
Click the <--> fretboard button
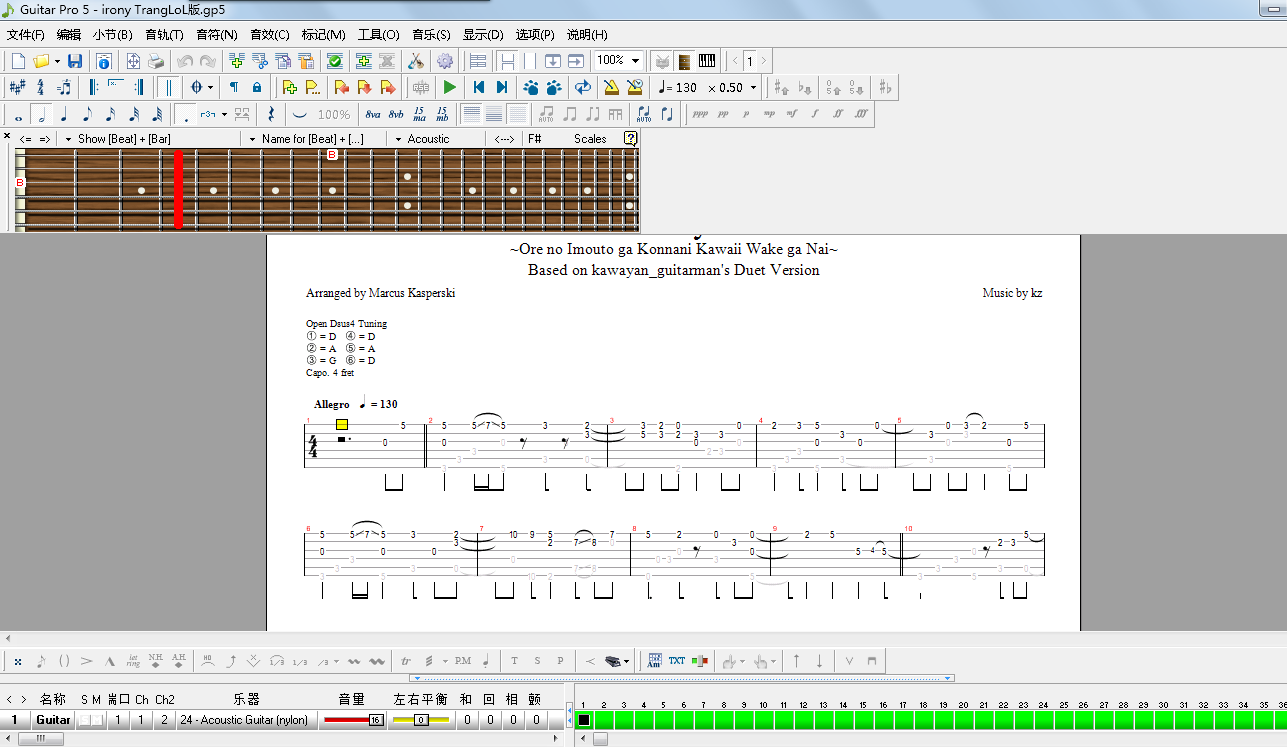click(504, 139)
